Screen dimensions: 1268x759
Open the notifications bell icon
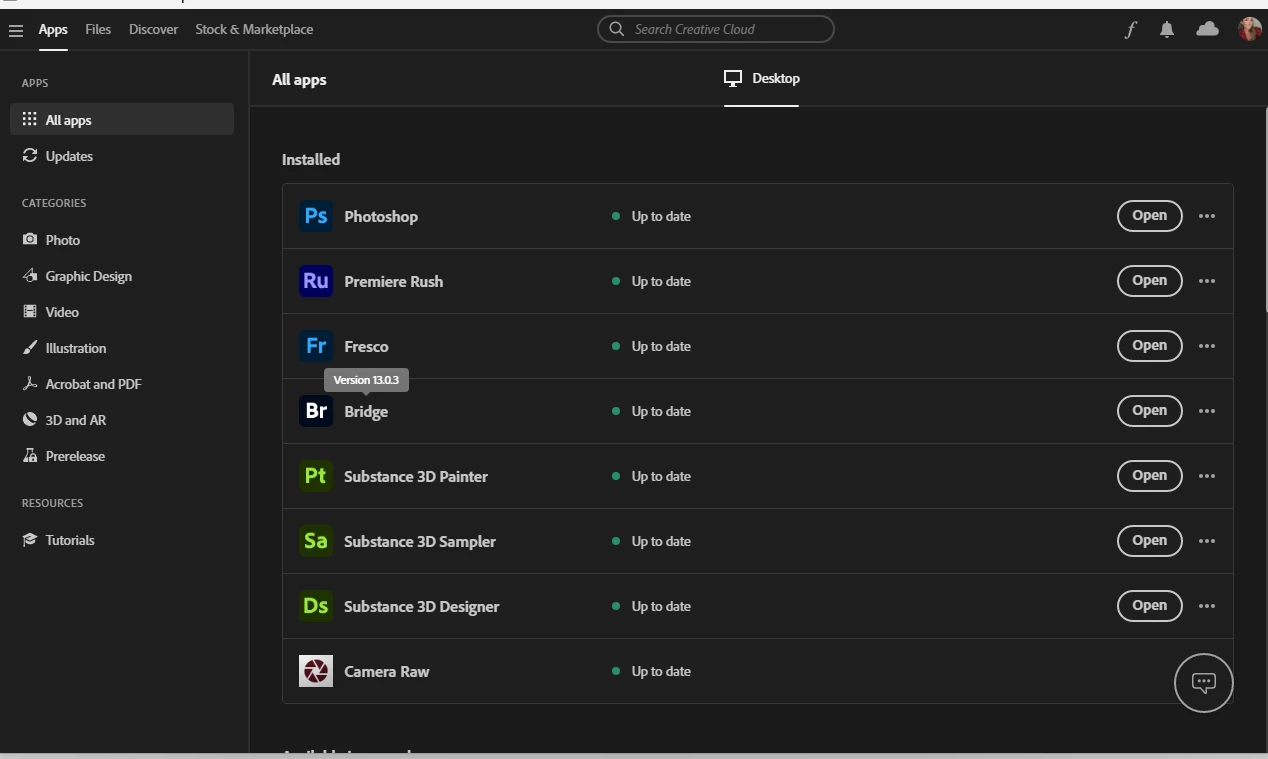1167,29
